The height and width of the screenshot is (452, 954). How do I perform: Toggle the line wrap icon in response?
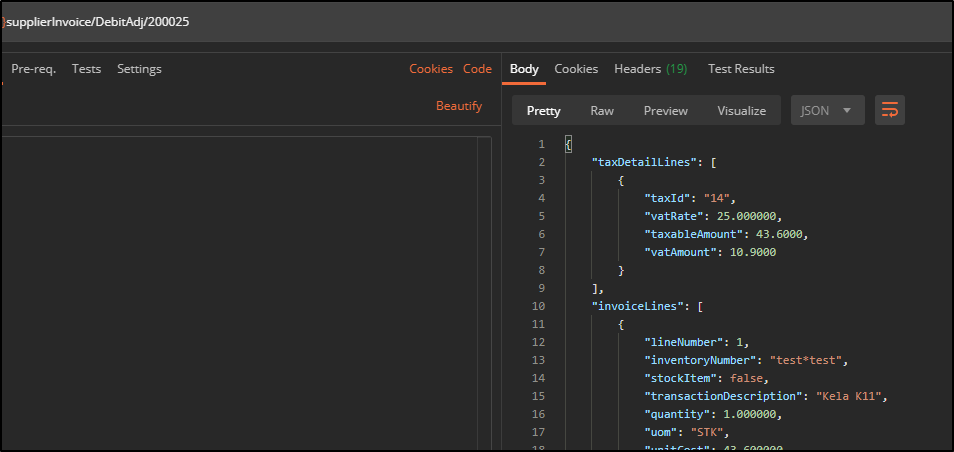[889, 110]
